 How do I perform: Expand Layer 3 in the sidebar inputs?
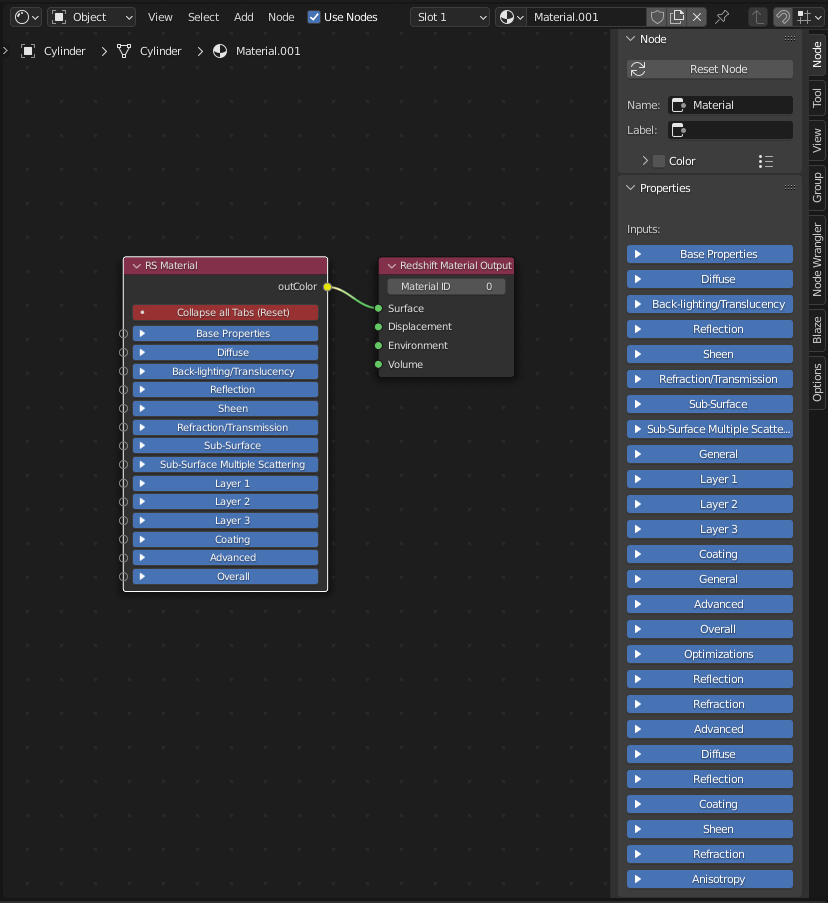710,529
